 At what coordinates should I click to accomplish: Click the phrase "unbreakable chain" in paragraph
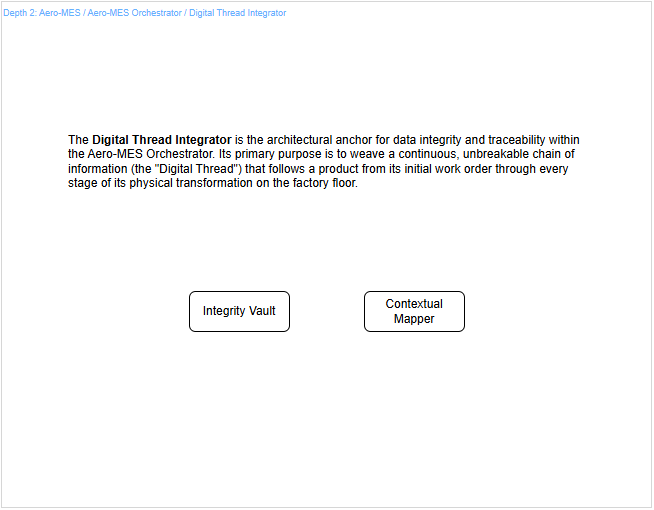(510, 155)
